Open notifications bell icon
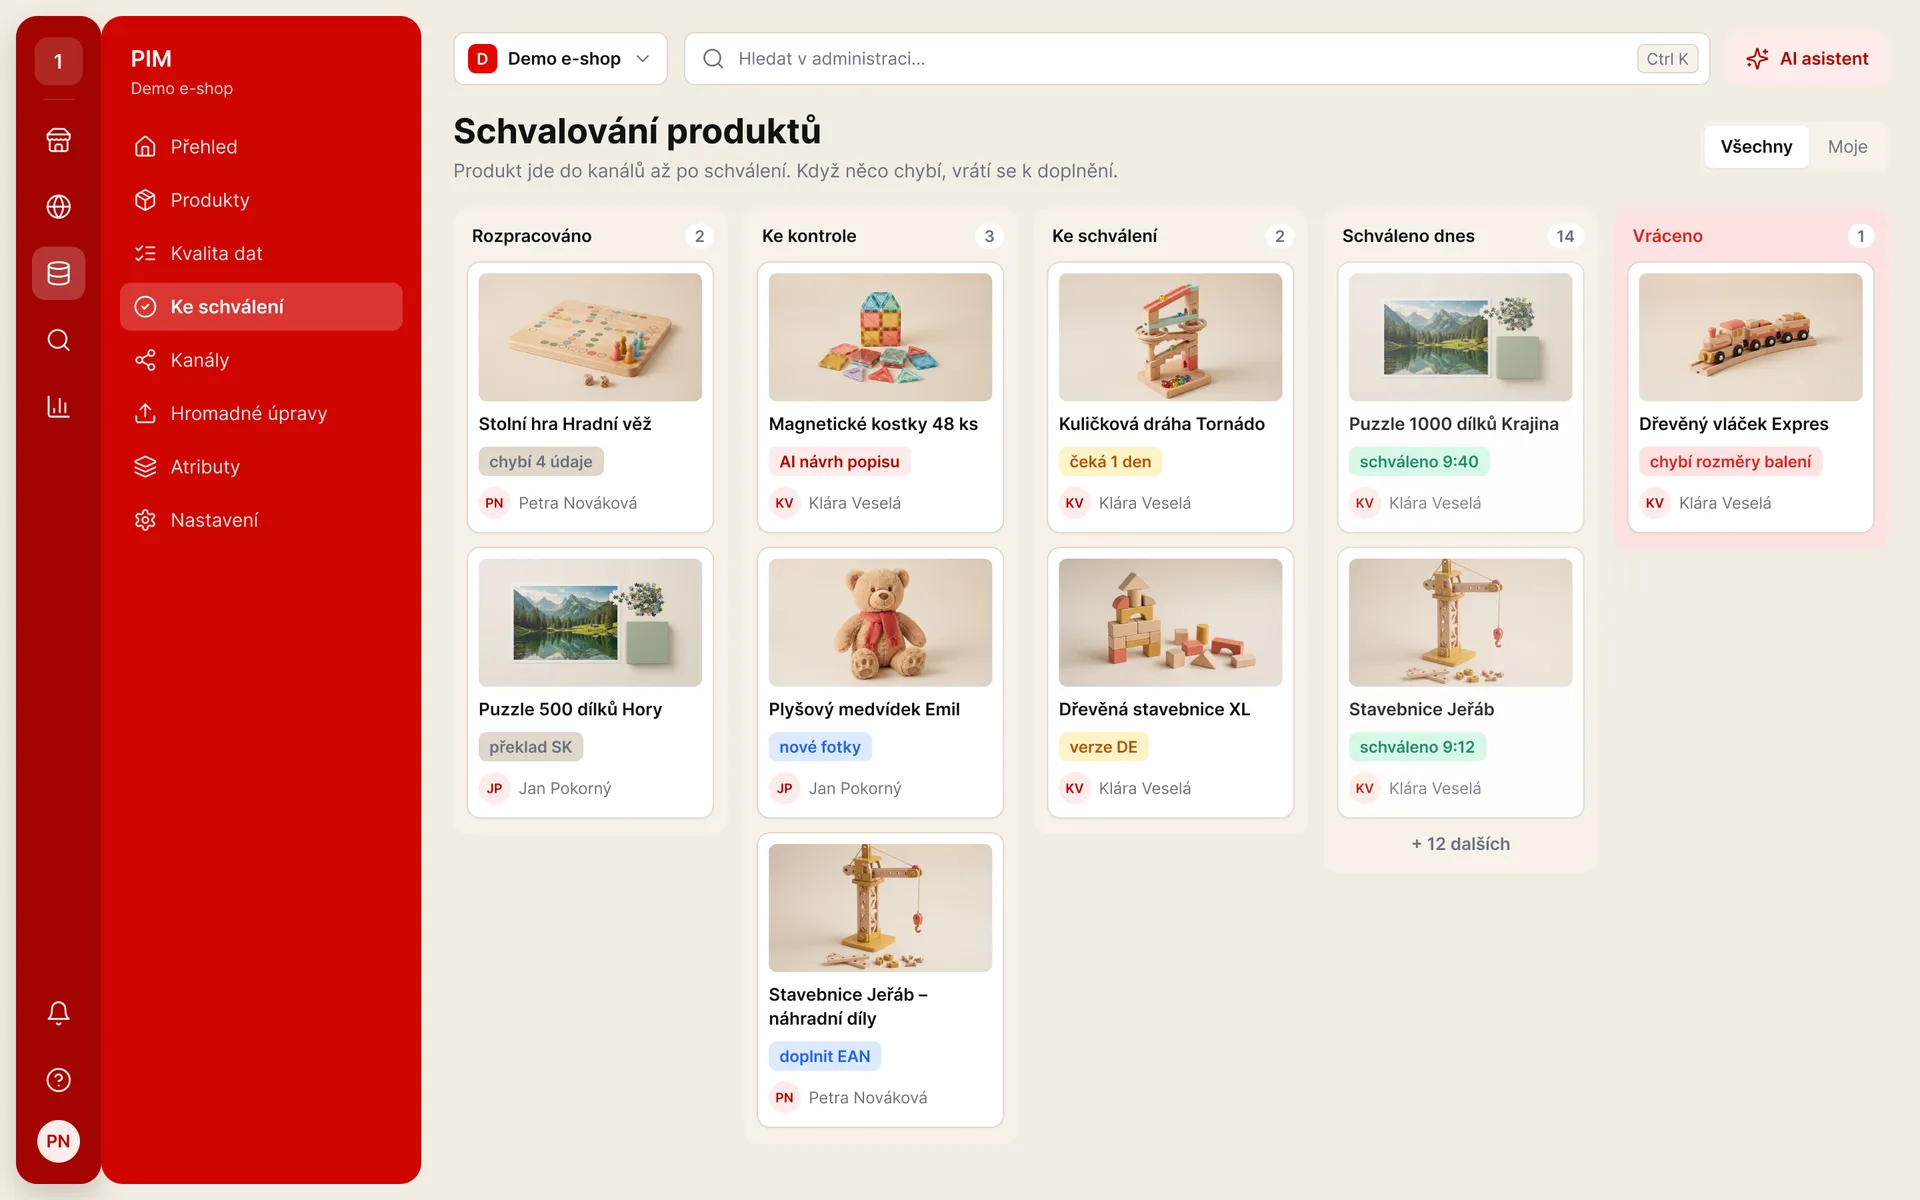 pos(58,1013)
